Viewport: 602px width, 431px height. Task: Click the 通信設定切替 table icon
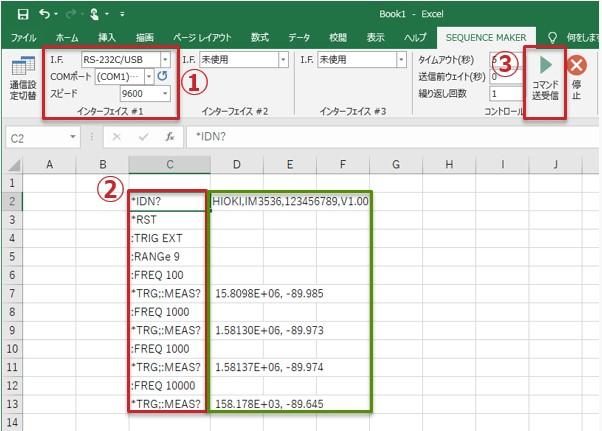(23, 66)
